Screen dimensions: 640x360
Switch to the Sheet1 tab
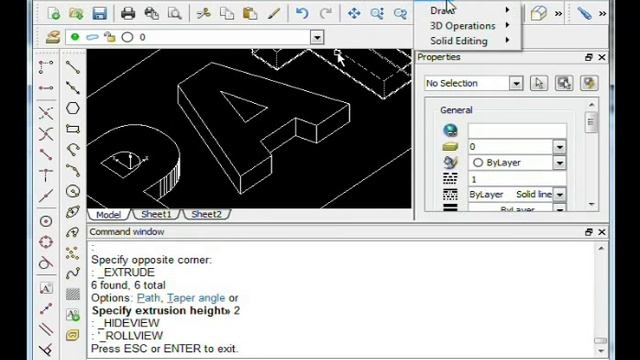click(156, 214)
